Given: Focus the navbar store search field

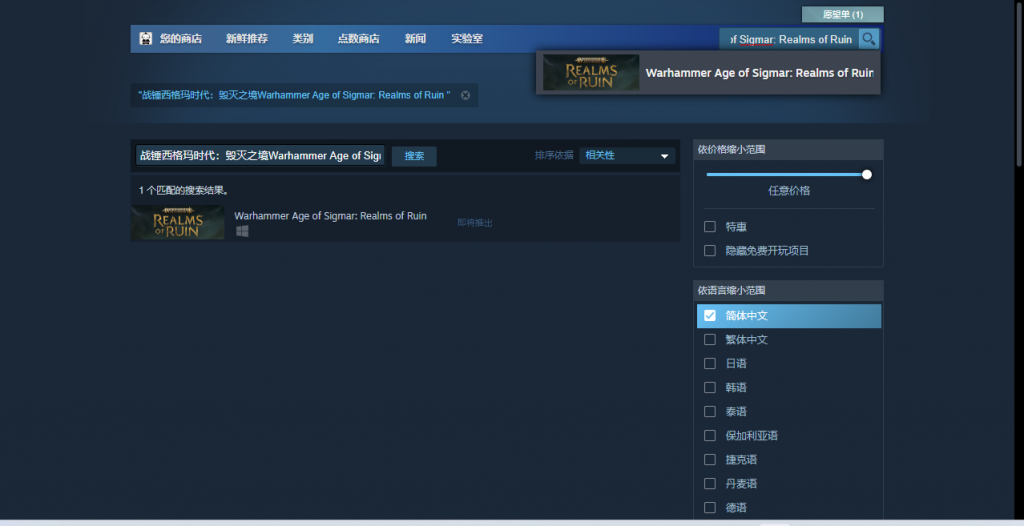Looking at the screenshot, I should click(x=789, y=39).
